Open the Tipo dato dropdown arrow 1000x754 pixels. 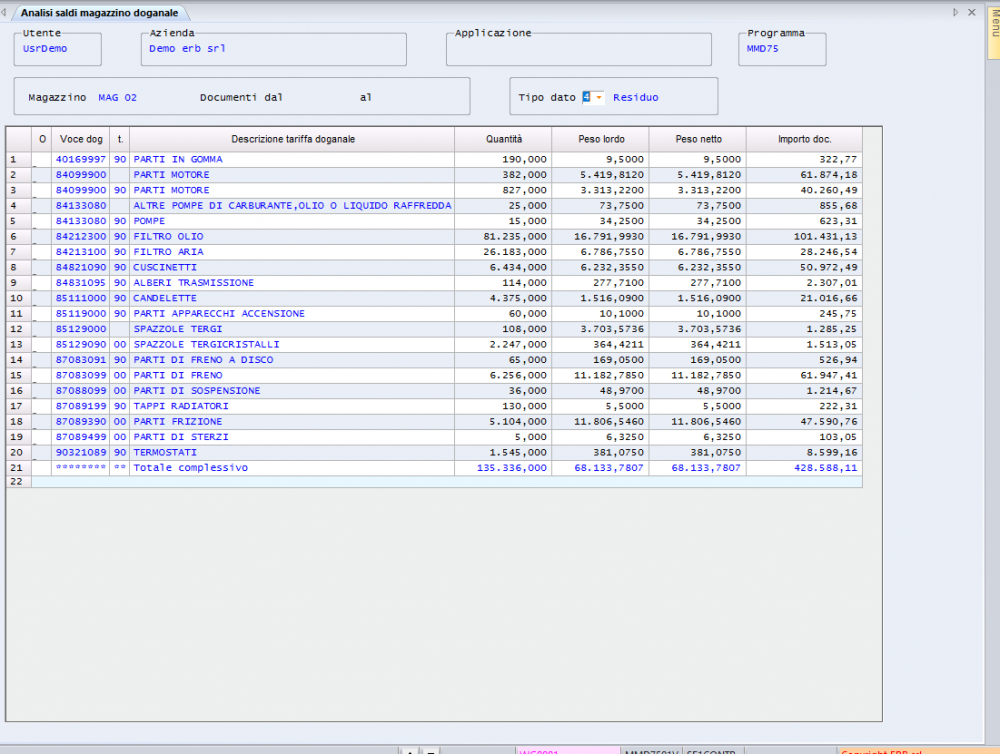[x=599, y=97]
